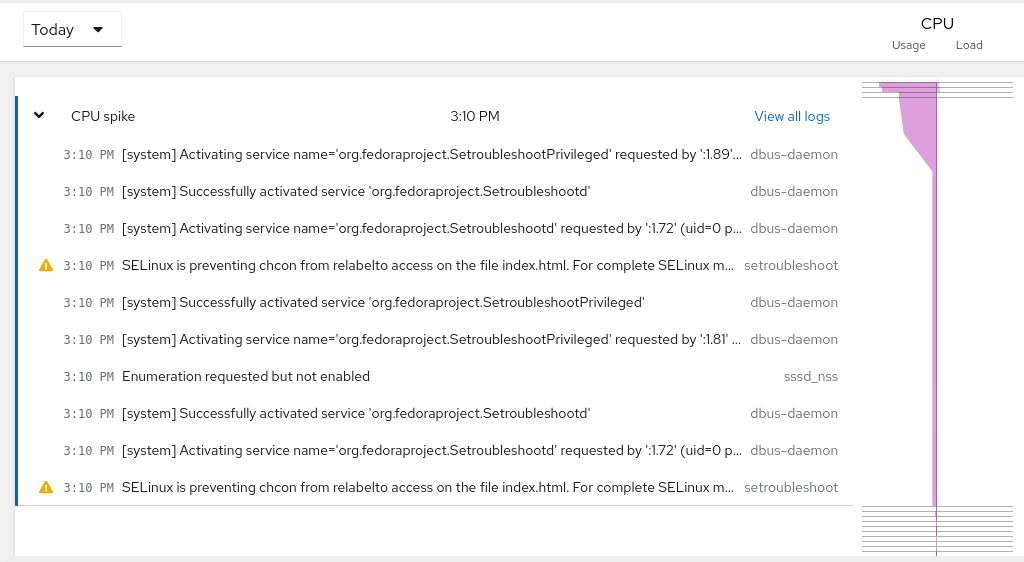The image size is (1024, 562).
Task: Click the first SELinux warning triangle icon
Action: [45, 266]
